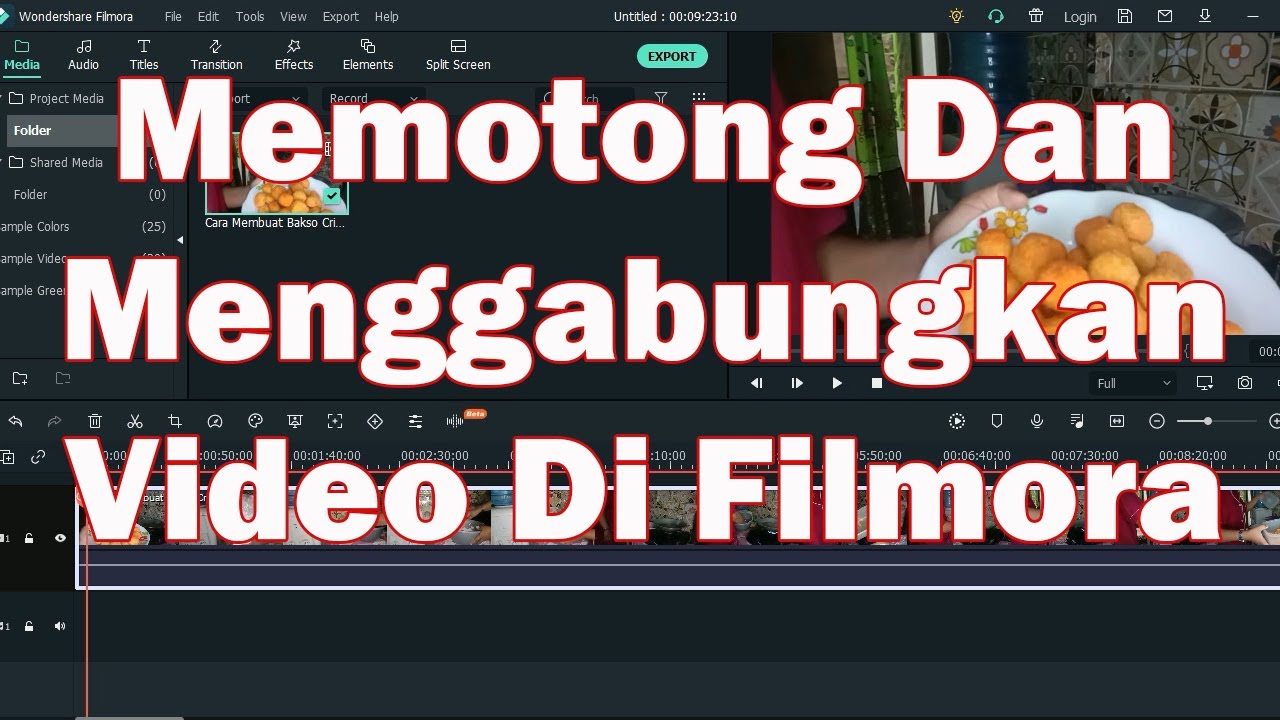The image size is (1280, 720).
Task: Select the scissors Split tool
Action: click(135, 421)
